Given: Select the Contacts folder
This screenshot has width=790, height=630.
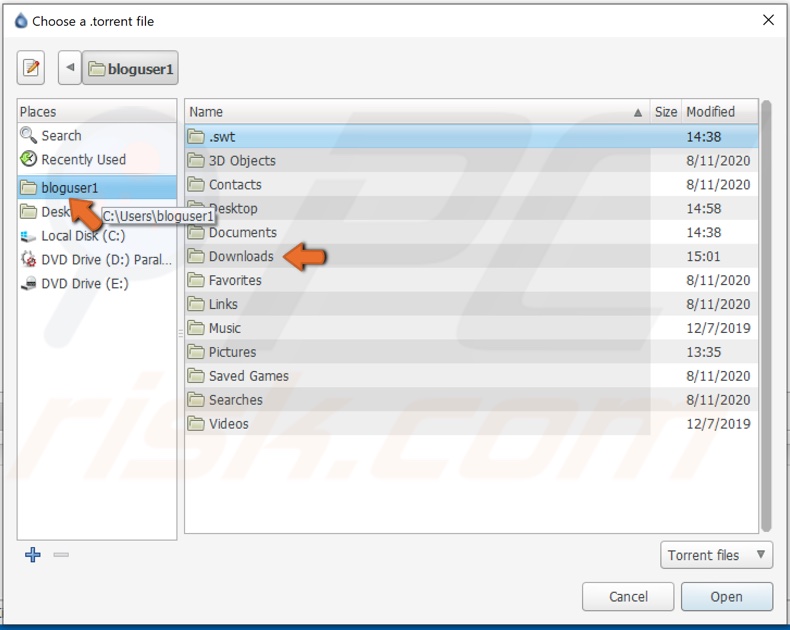Looking at the screenshot, I should click(472, 184).
